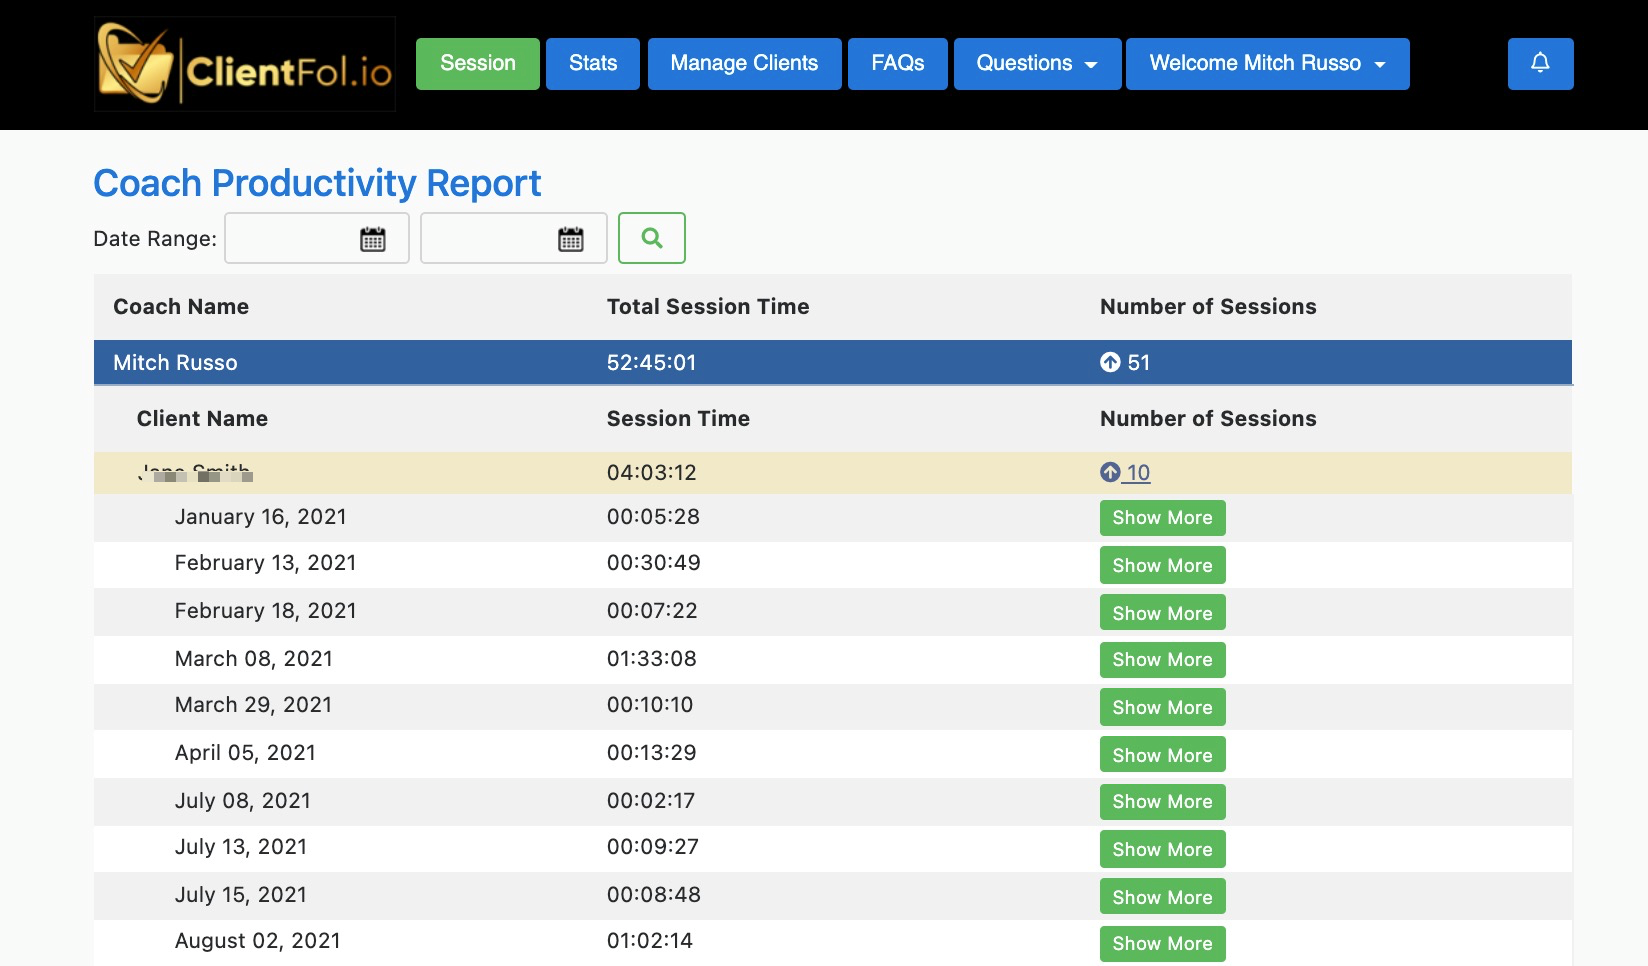
Task: Collapse the client's 10 sessions link
Action: click(1125, 472)
